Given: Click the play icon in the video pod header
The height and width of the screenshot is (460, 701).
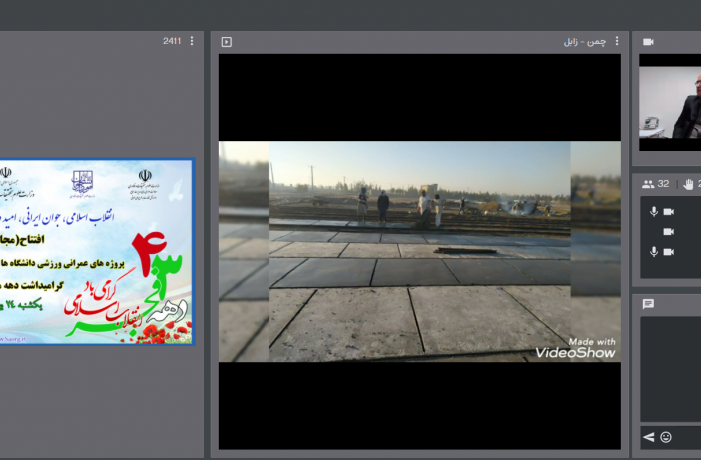Looking at the screenshot, I should click(227, 42).
